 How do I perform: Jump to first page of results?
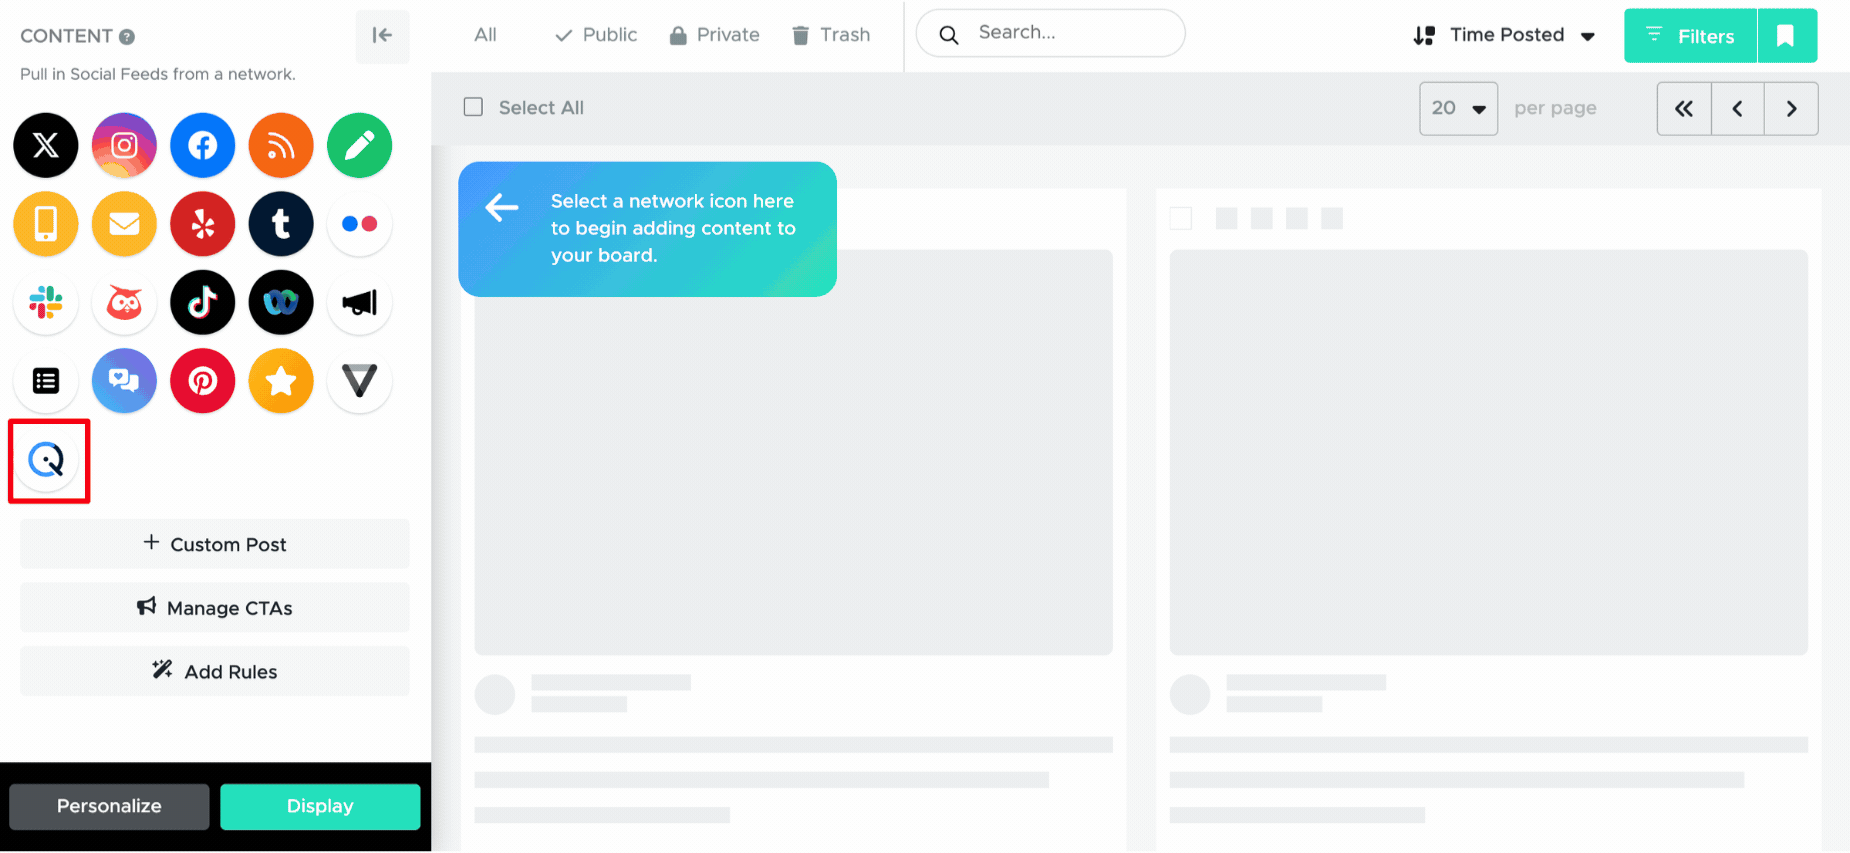tap(1684, 108)
